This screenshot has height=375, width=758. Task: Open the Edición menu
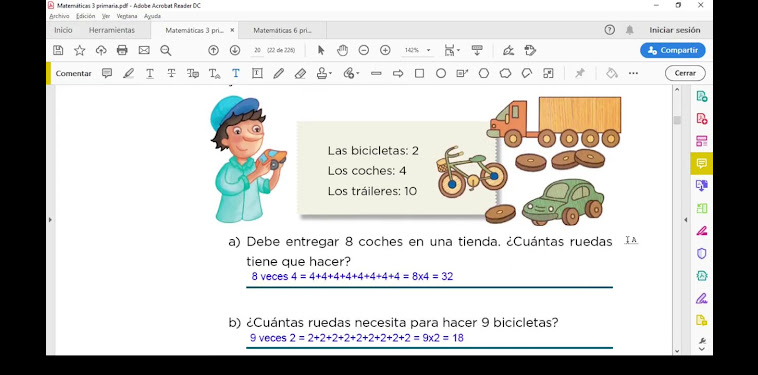[x=86, y=16]
